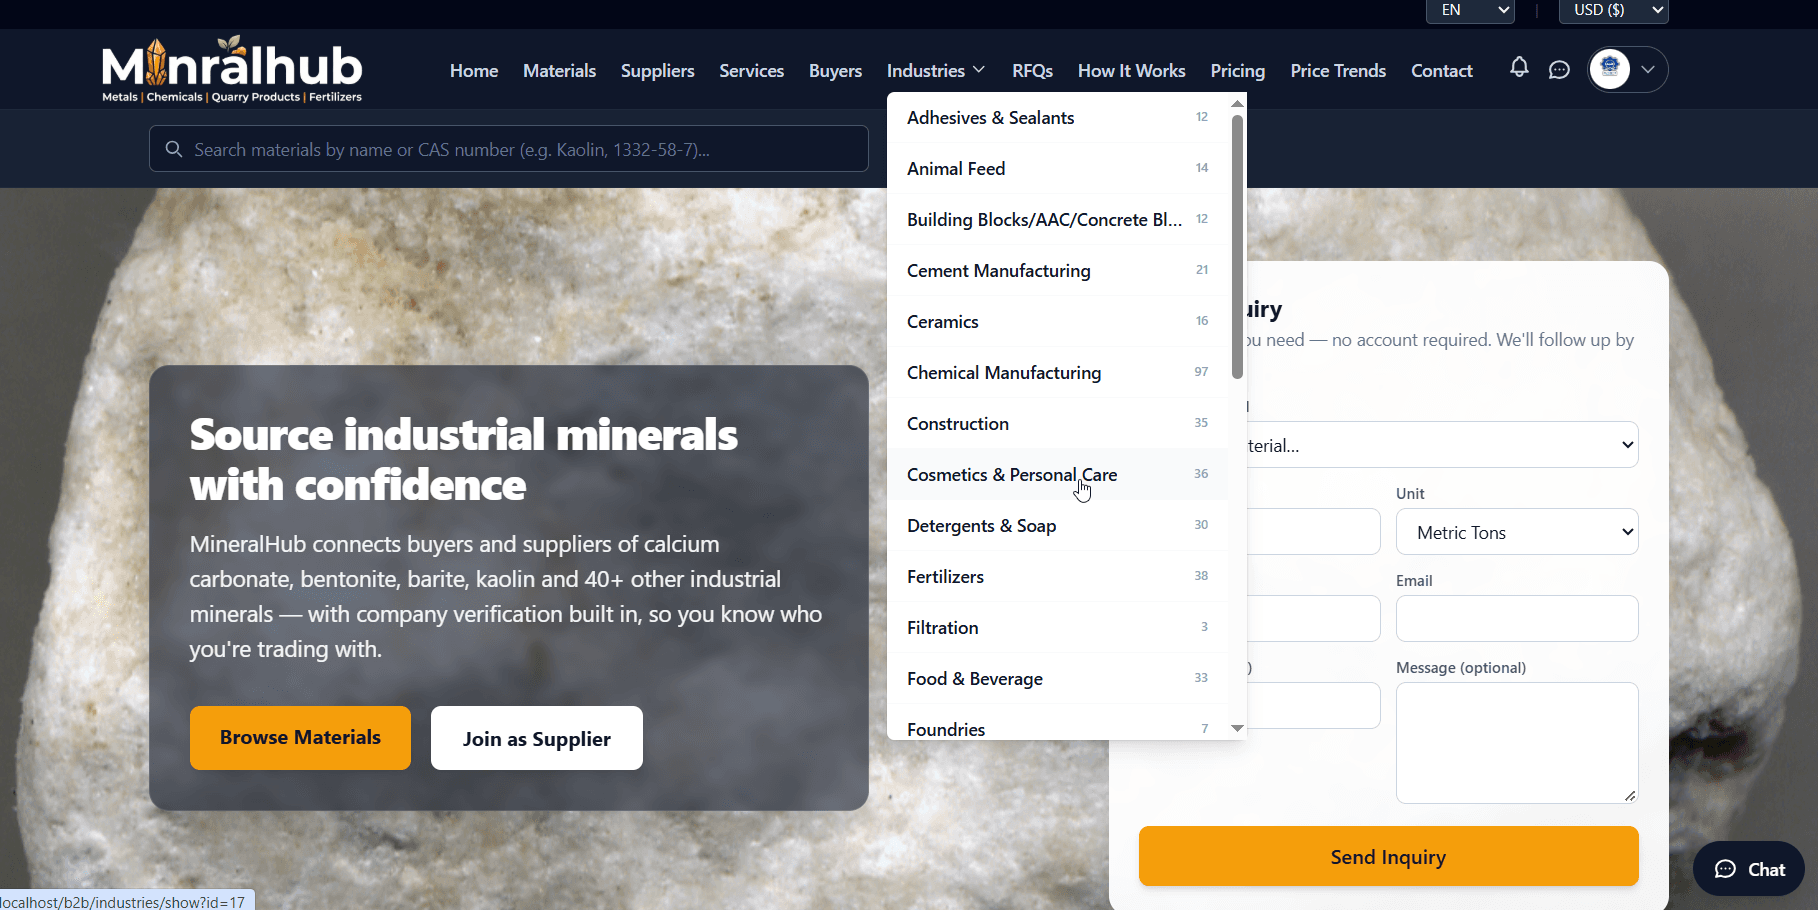Open the EN language dropdown
1818x910 pixels.
(x=1470, y=10)
